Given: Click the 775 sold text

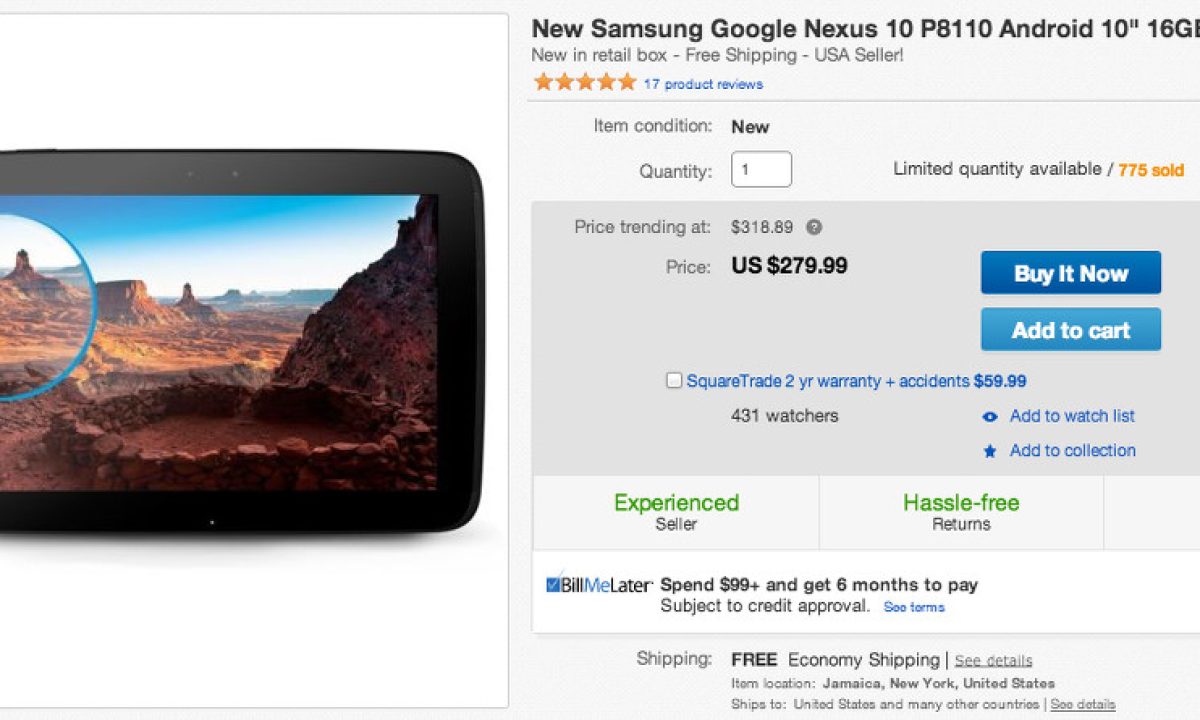Looking at the screenshot, I should (x=1151, y=170).
